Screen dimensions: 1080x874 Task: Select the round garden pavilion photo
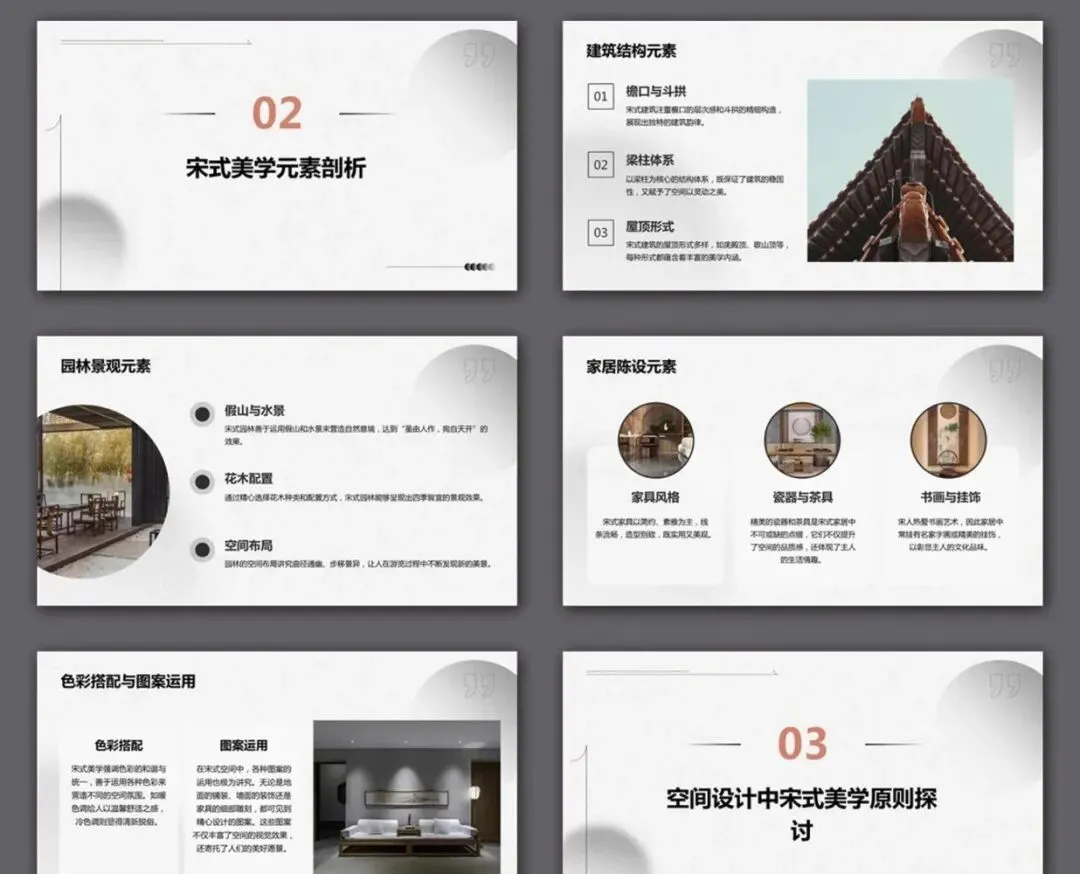coord(103,490)
